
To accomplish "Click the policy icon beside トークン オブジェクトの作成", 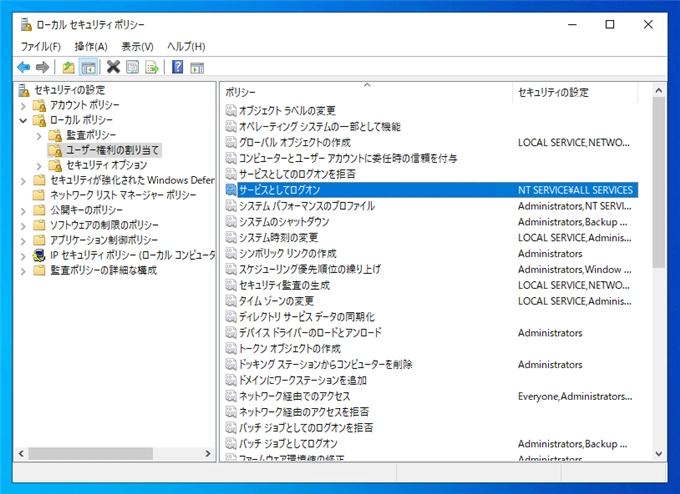I will point(231,348).
